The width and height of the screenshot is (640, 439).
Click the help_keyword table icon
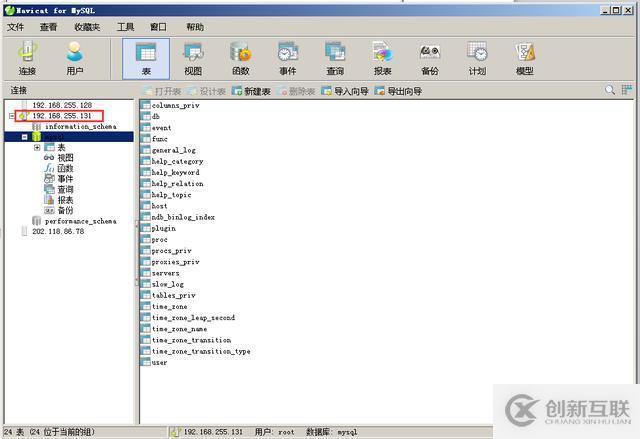pos(146,172)
